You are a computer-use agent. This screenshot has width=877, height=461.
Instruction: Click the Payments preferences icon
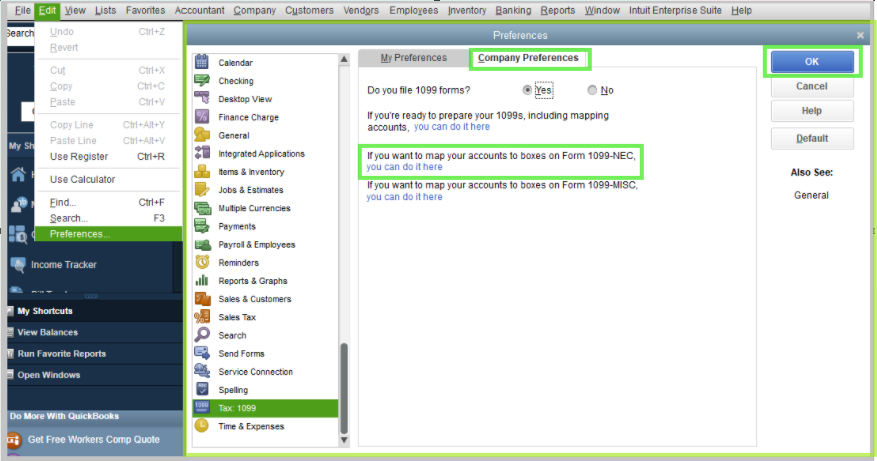[x=202, y=226]
